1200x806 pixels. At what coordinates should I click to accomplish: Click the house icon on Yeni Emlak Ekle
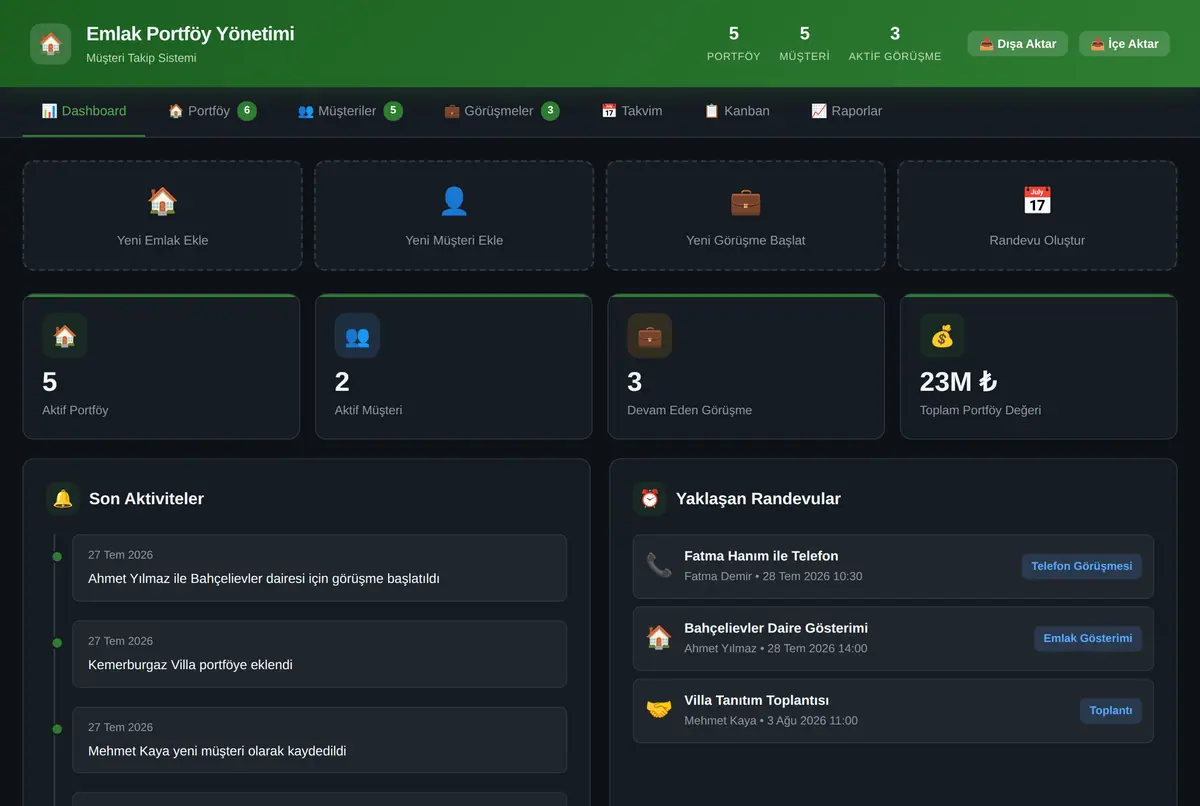pos(162,201)
